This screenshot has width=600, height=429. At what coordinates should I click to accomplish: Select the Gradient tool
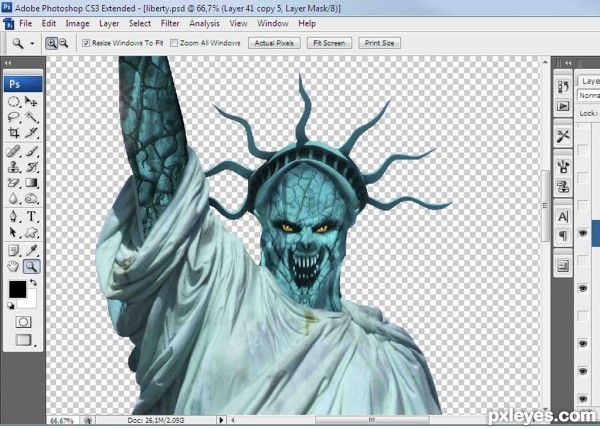coord(31,183)
